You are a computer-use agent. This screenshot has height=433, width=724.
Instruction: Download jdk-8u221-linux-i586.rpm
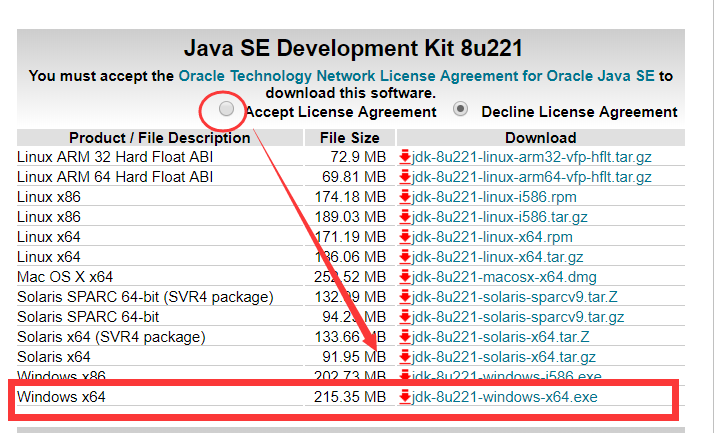494,197
